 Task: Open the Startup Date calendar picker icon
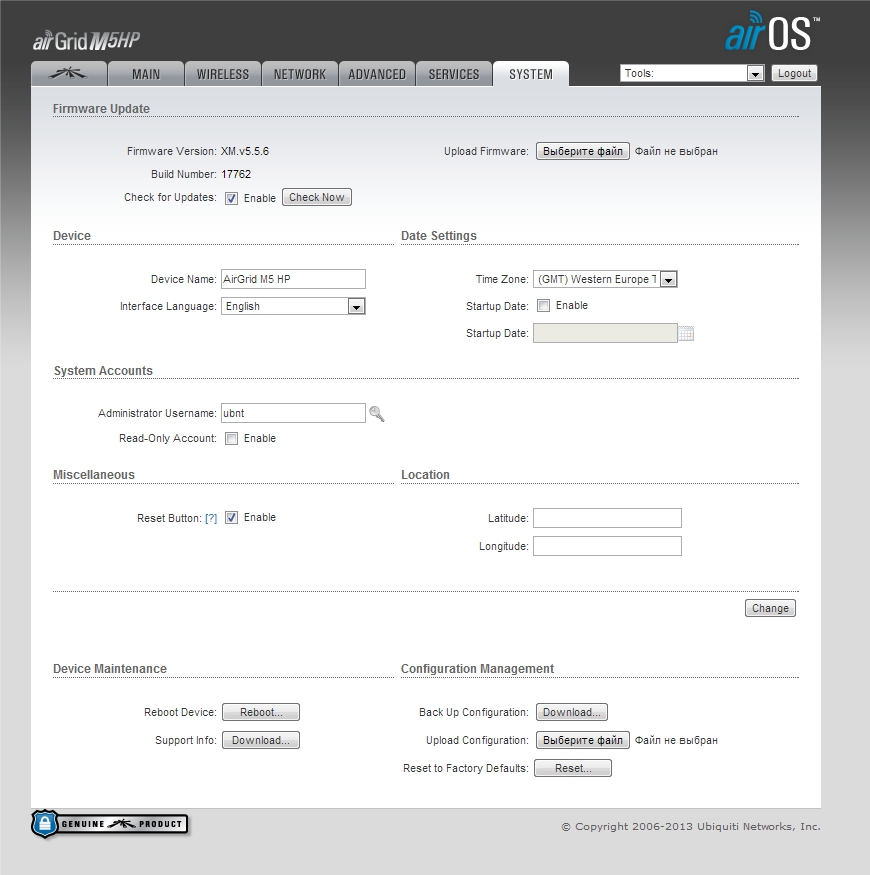click(x=686, y=333)
